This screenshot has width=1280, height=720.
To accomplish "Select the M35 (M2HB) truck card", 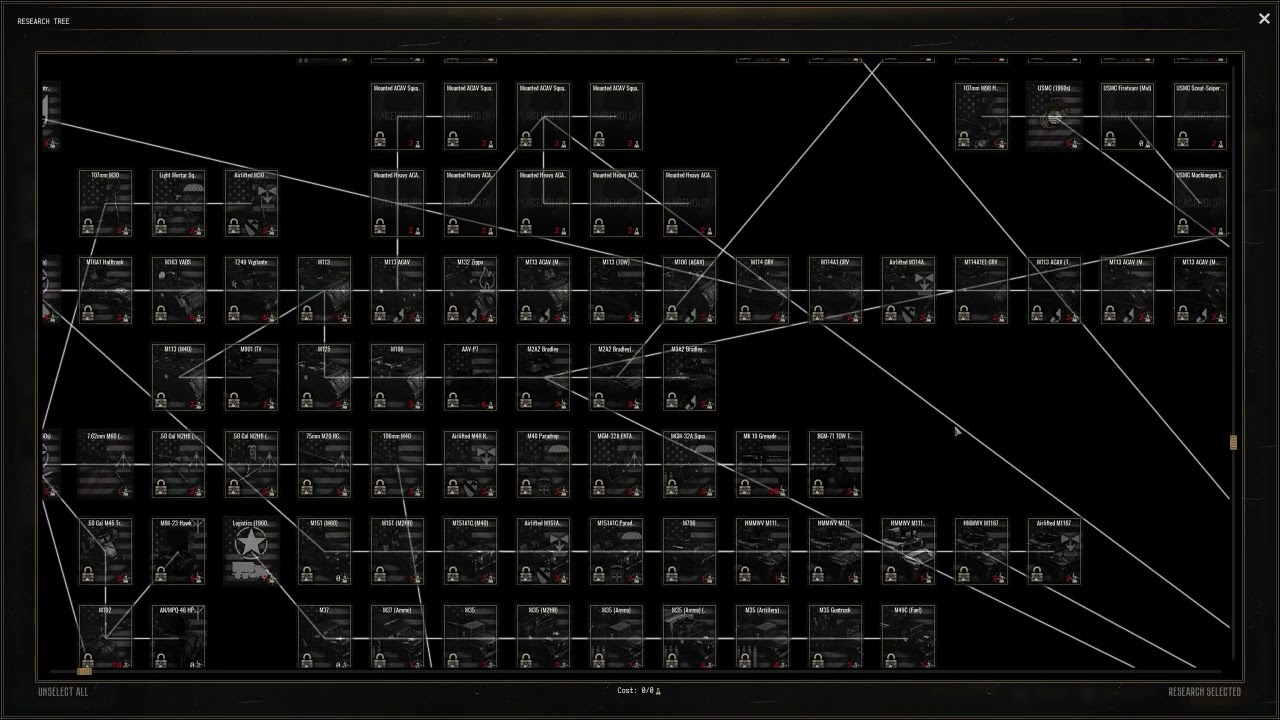I will (543, 637).
